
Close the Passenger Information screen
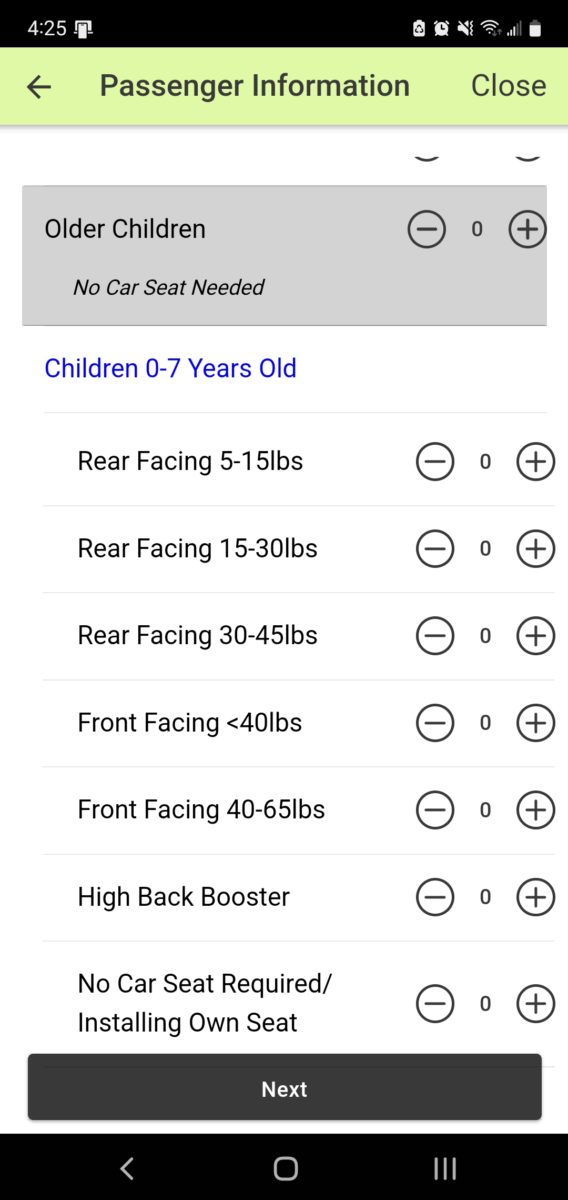click(508, 86)
